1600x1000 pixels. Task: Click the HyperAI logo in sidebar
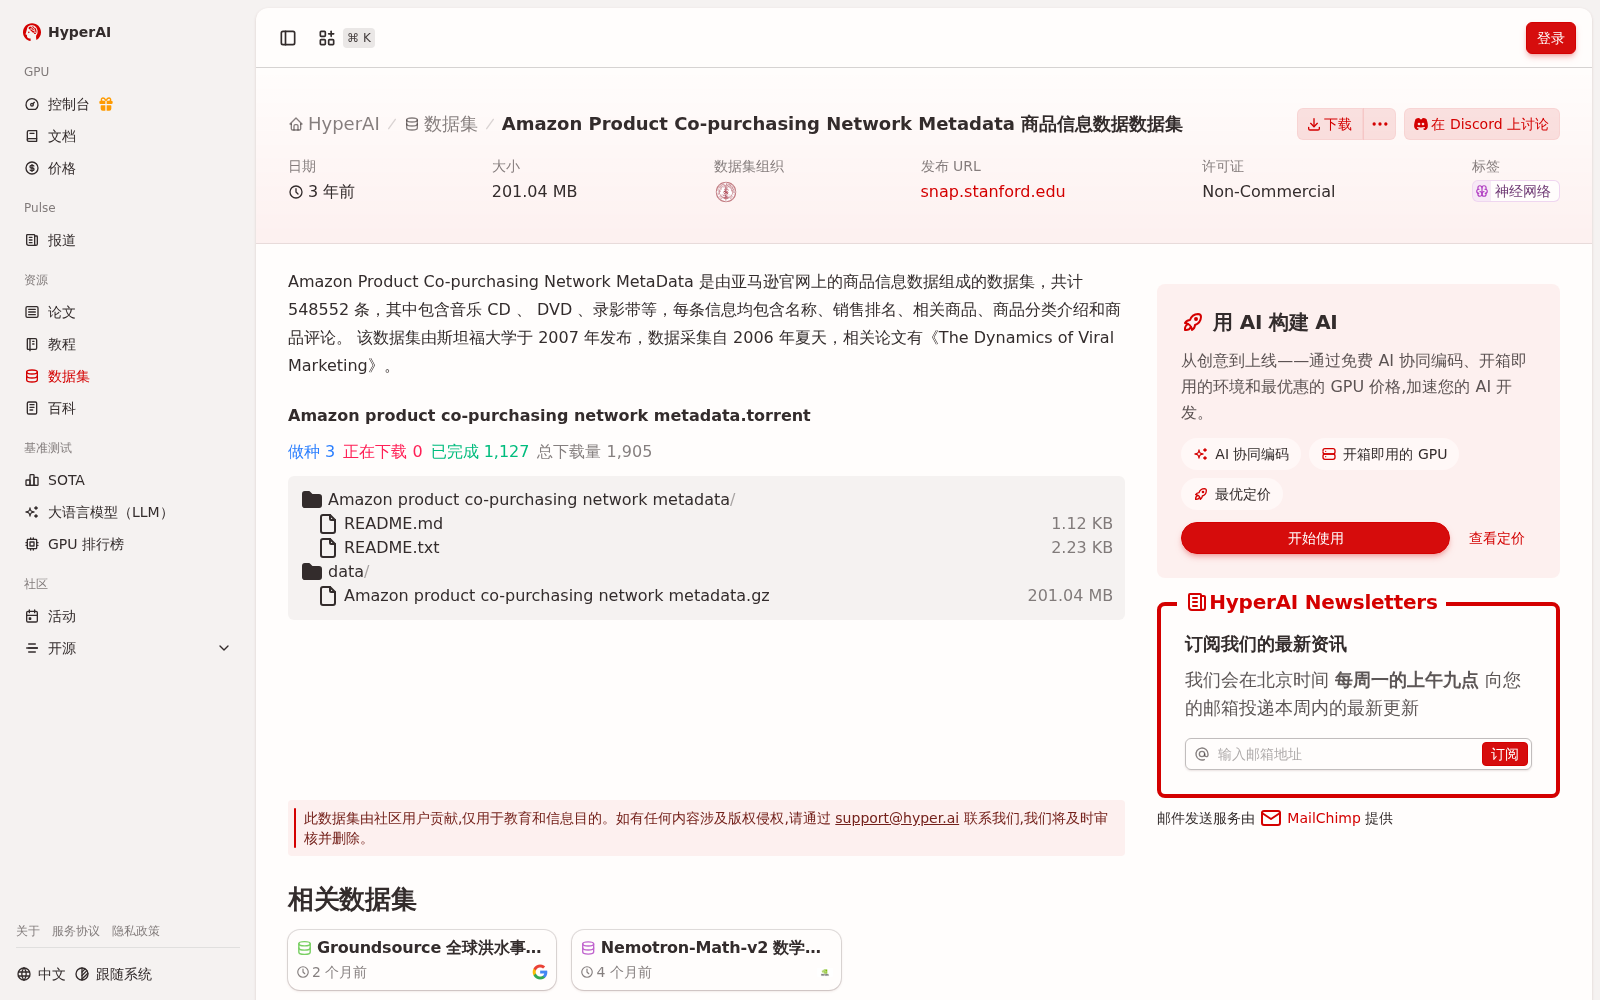(x=66, y=32)
